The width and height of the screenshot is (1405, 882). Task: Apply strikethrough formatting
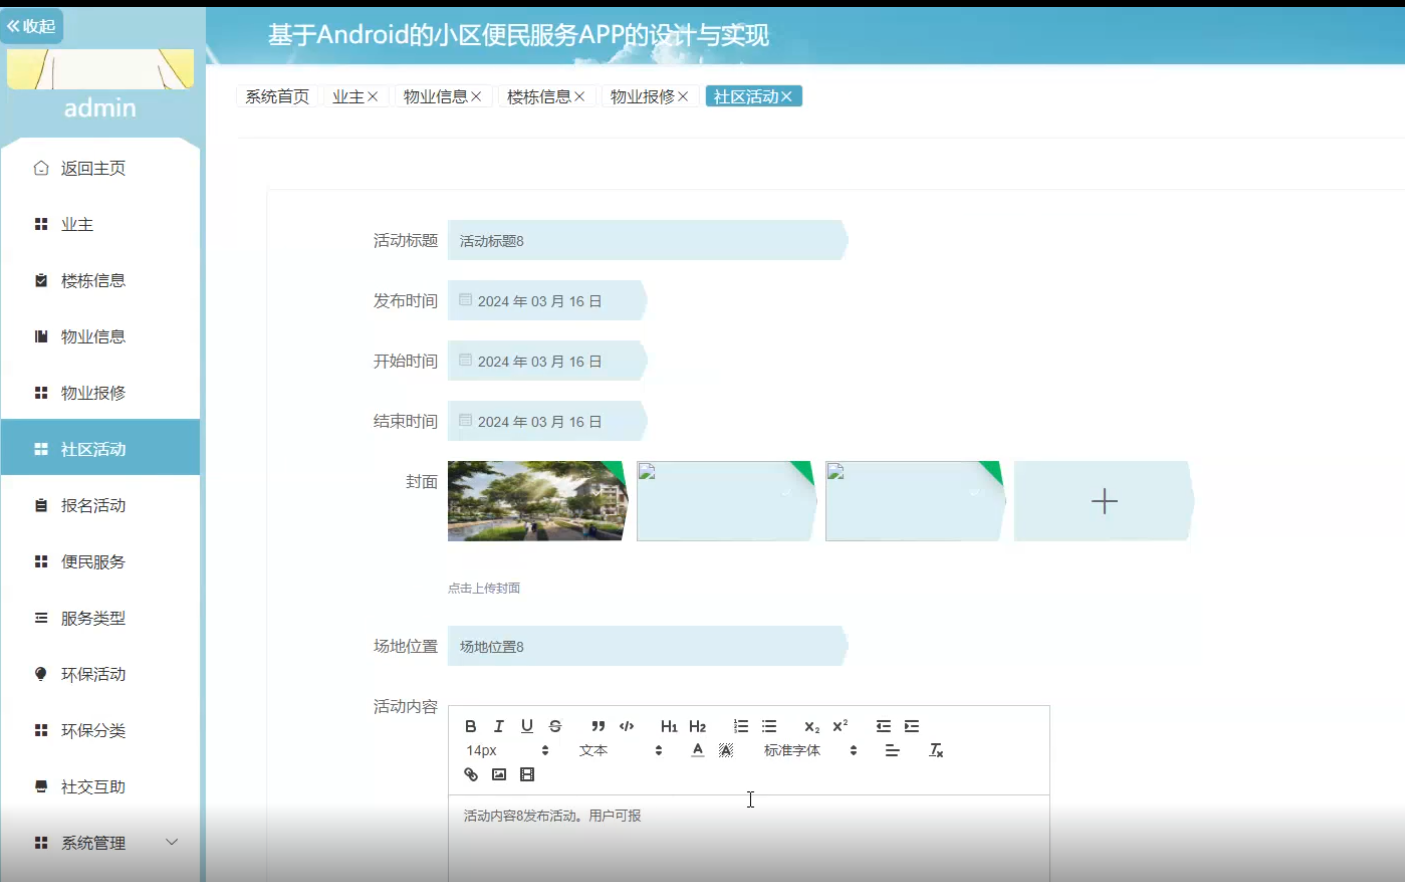(x=555, y=726)
